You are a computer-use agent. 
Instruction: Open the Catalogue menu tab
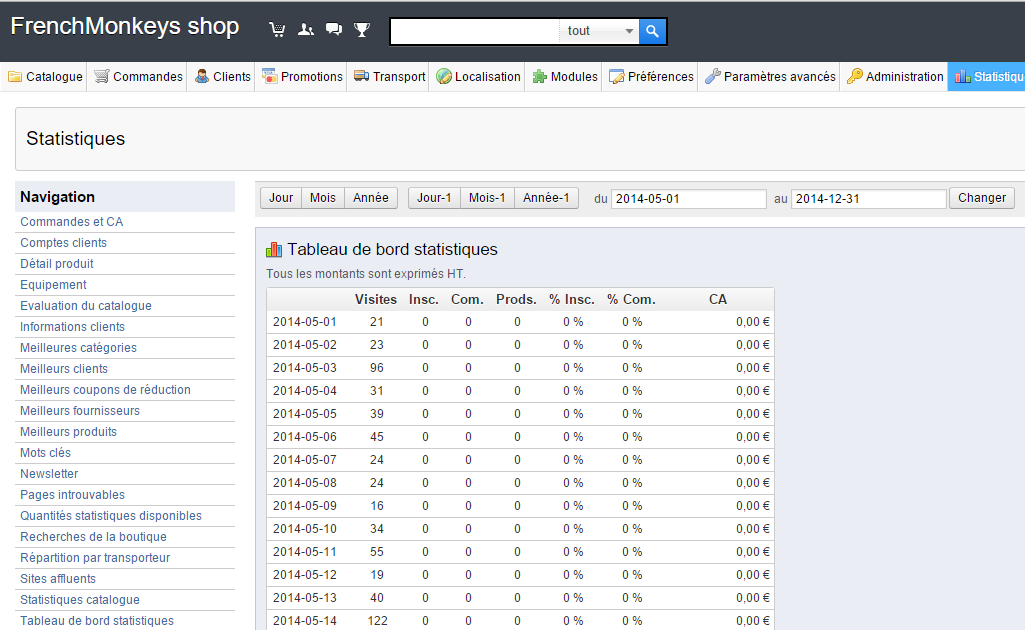coord(44,76)
